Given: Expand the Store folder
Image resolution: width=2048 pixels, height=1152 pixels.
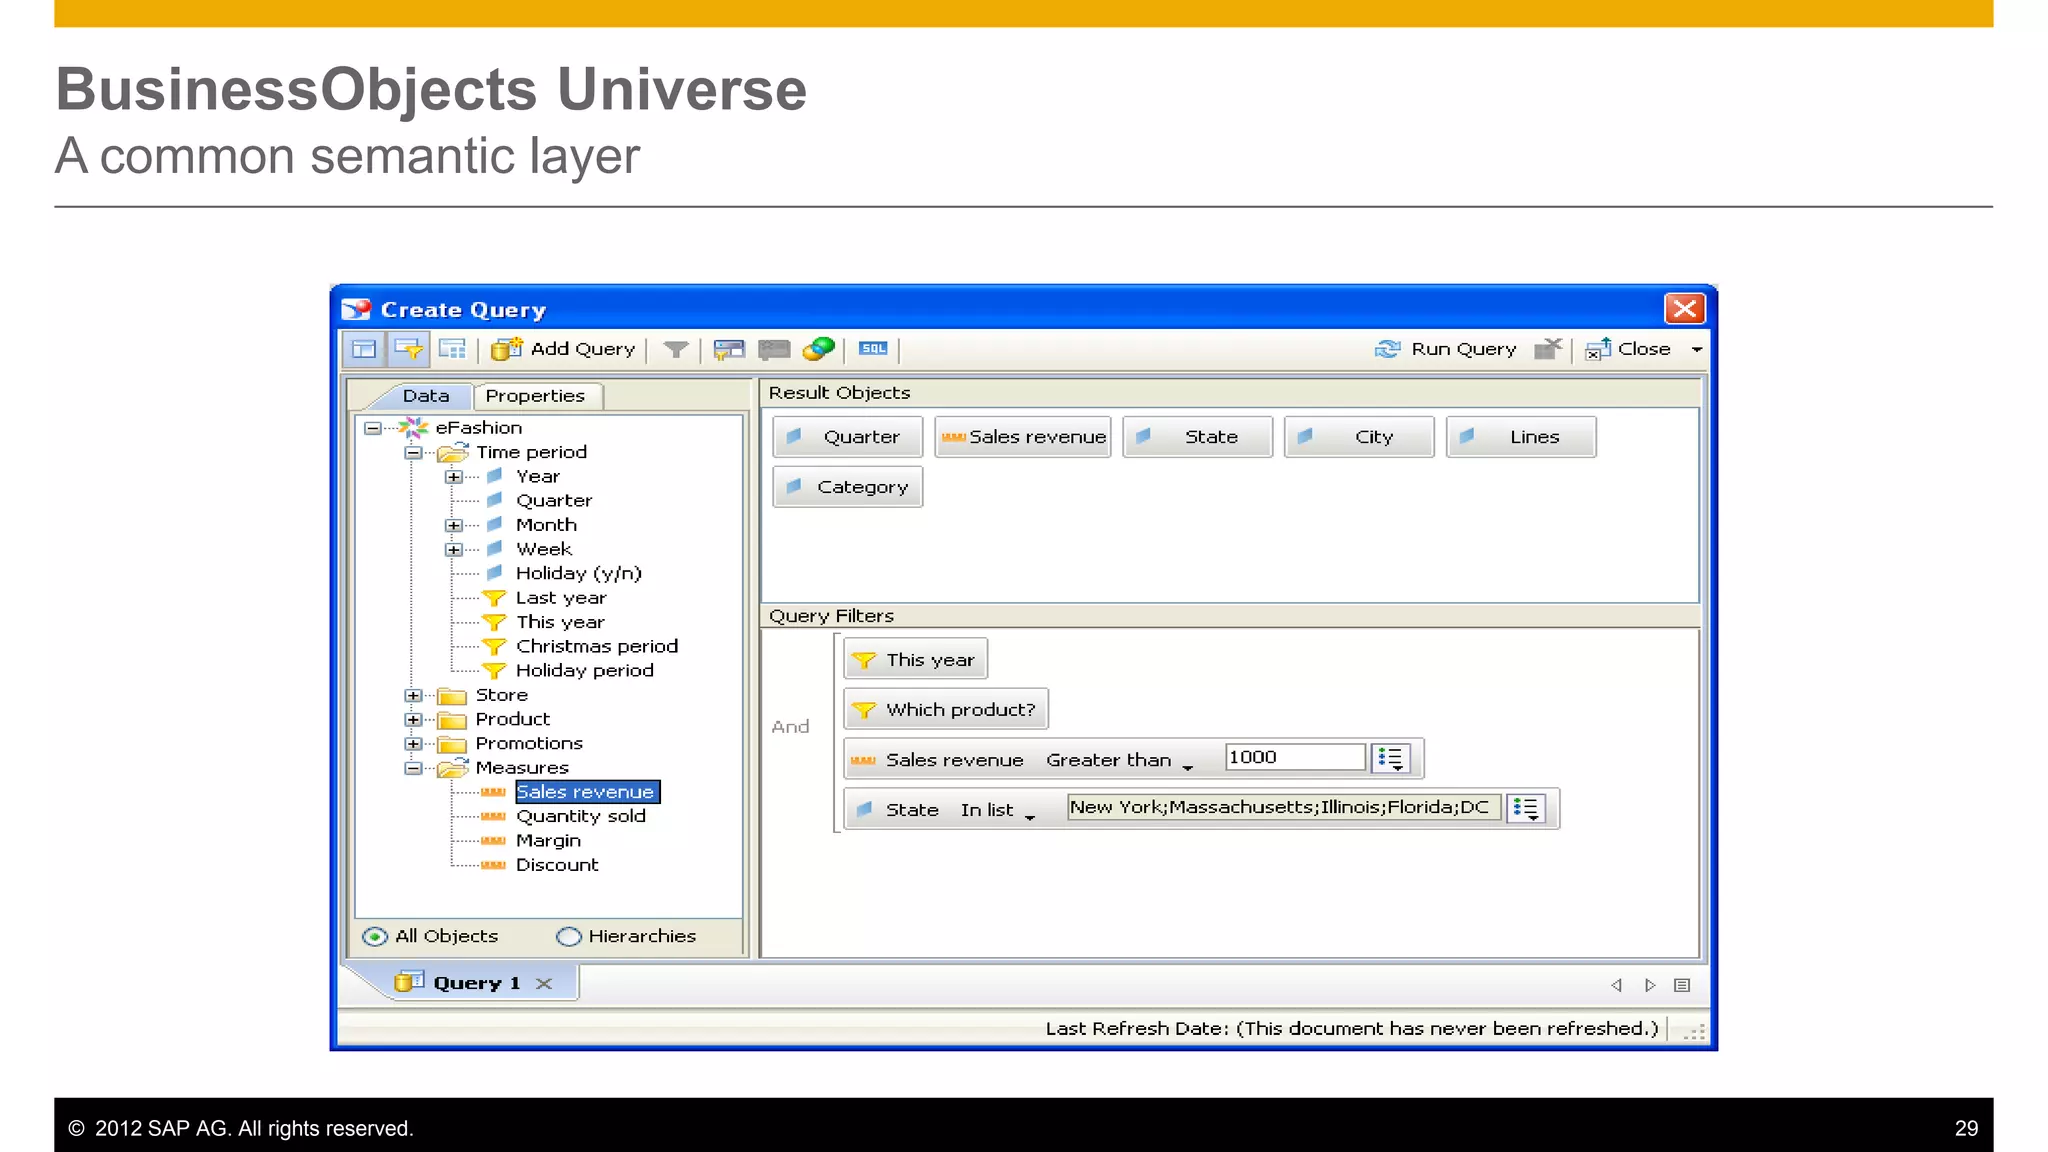Looking at the screenshot, I should (413, 695).
